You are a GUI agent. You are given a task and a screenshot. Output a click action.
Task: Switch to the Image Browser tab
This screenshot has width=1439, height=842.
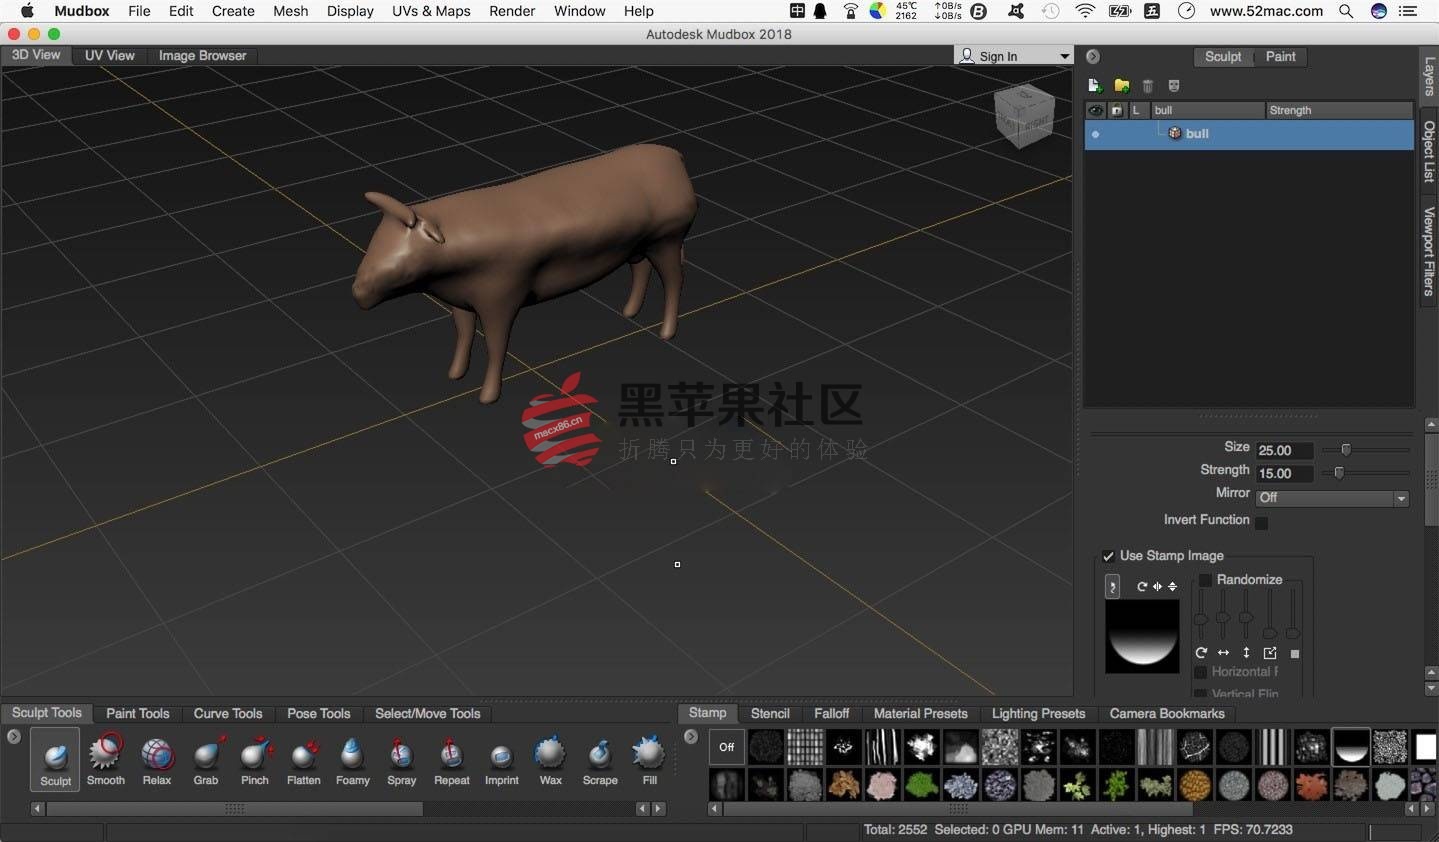[202, 55]
